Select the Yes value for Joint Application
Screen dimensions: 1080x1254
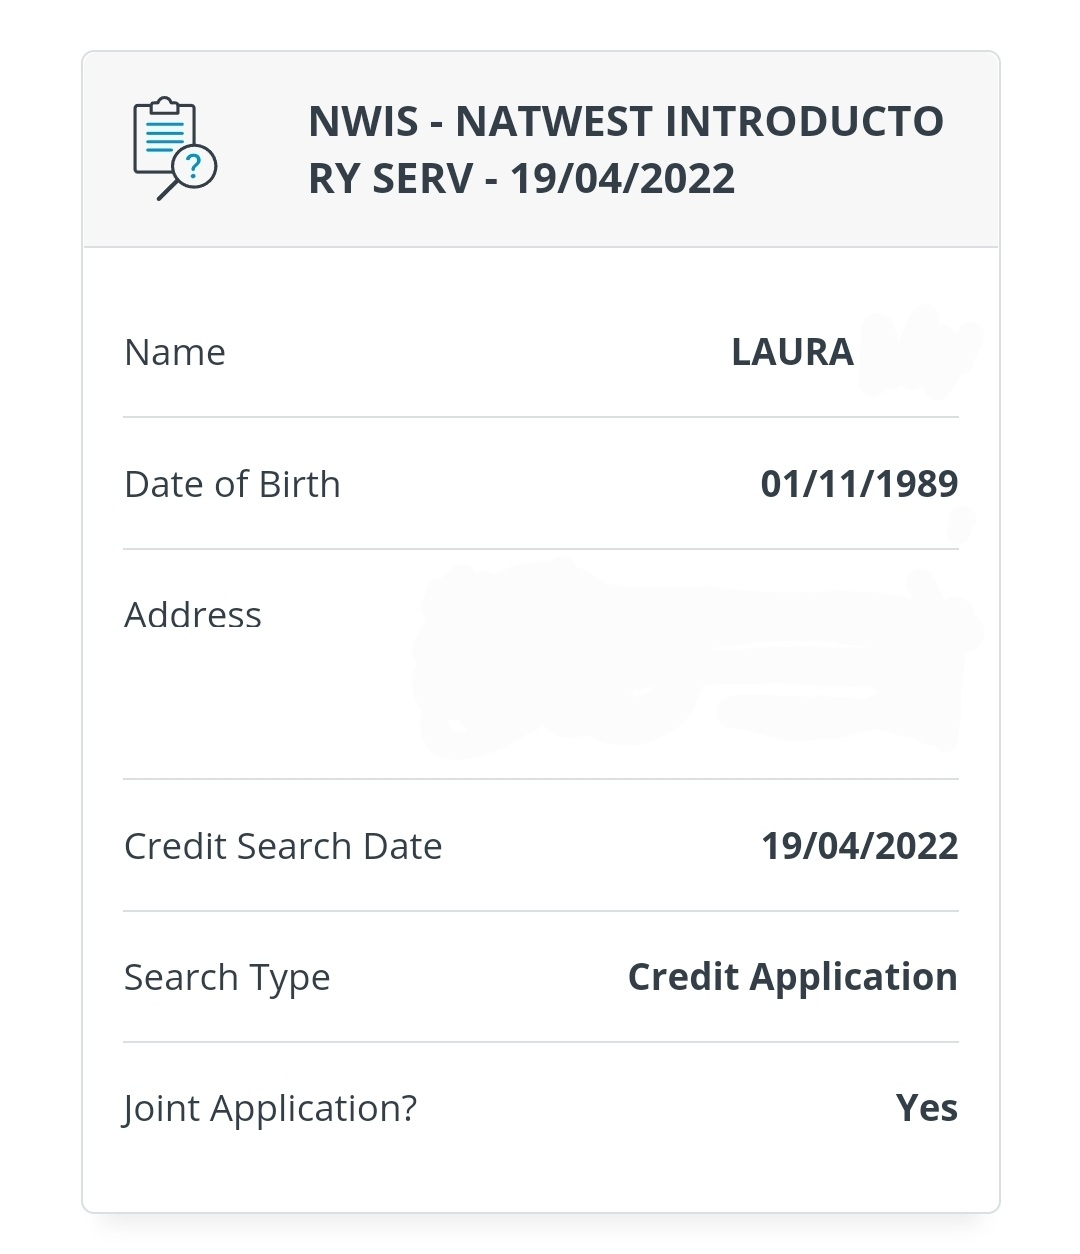tap(926, 1108)
